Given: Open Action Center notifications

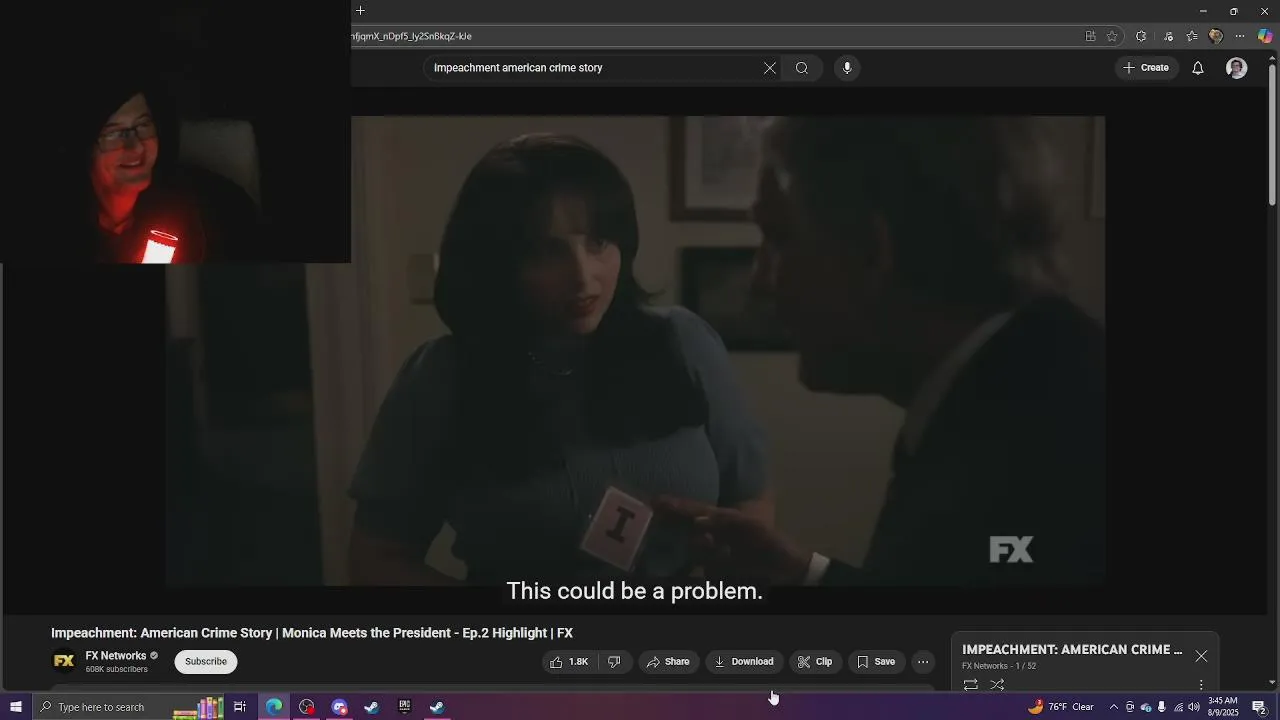Looking at the screenshot, I should [1260, 707].
